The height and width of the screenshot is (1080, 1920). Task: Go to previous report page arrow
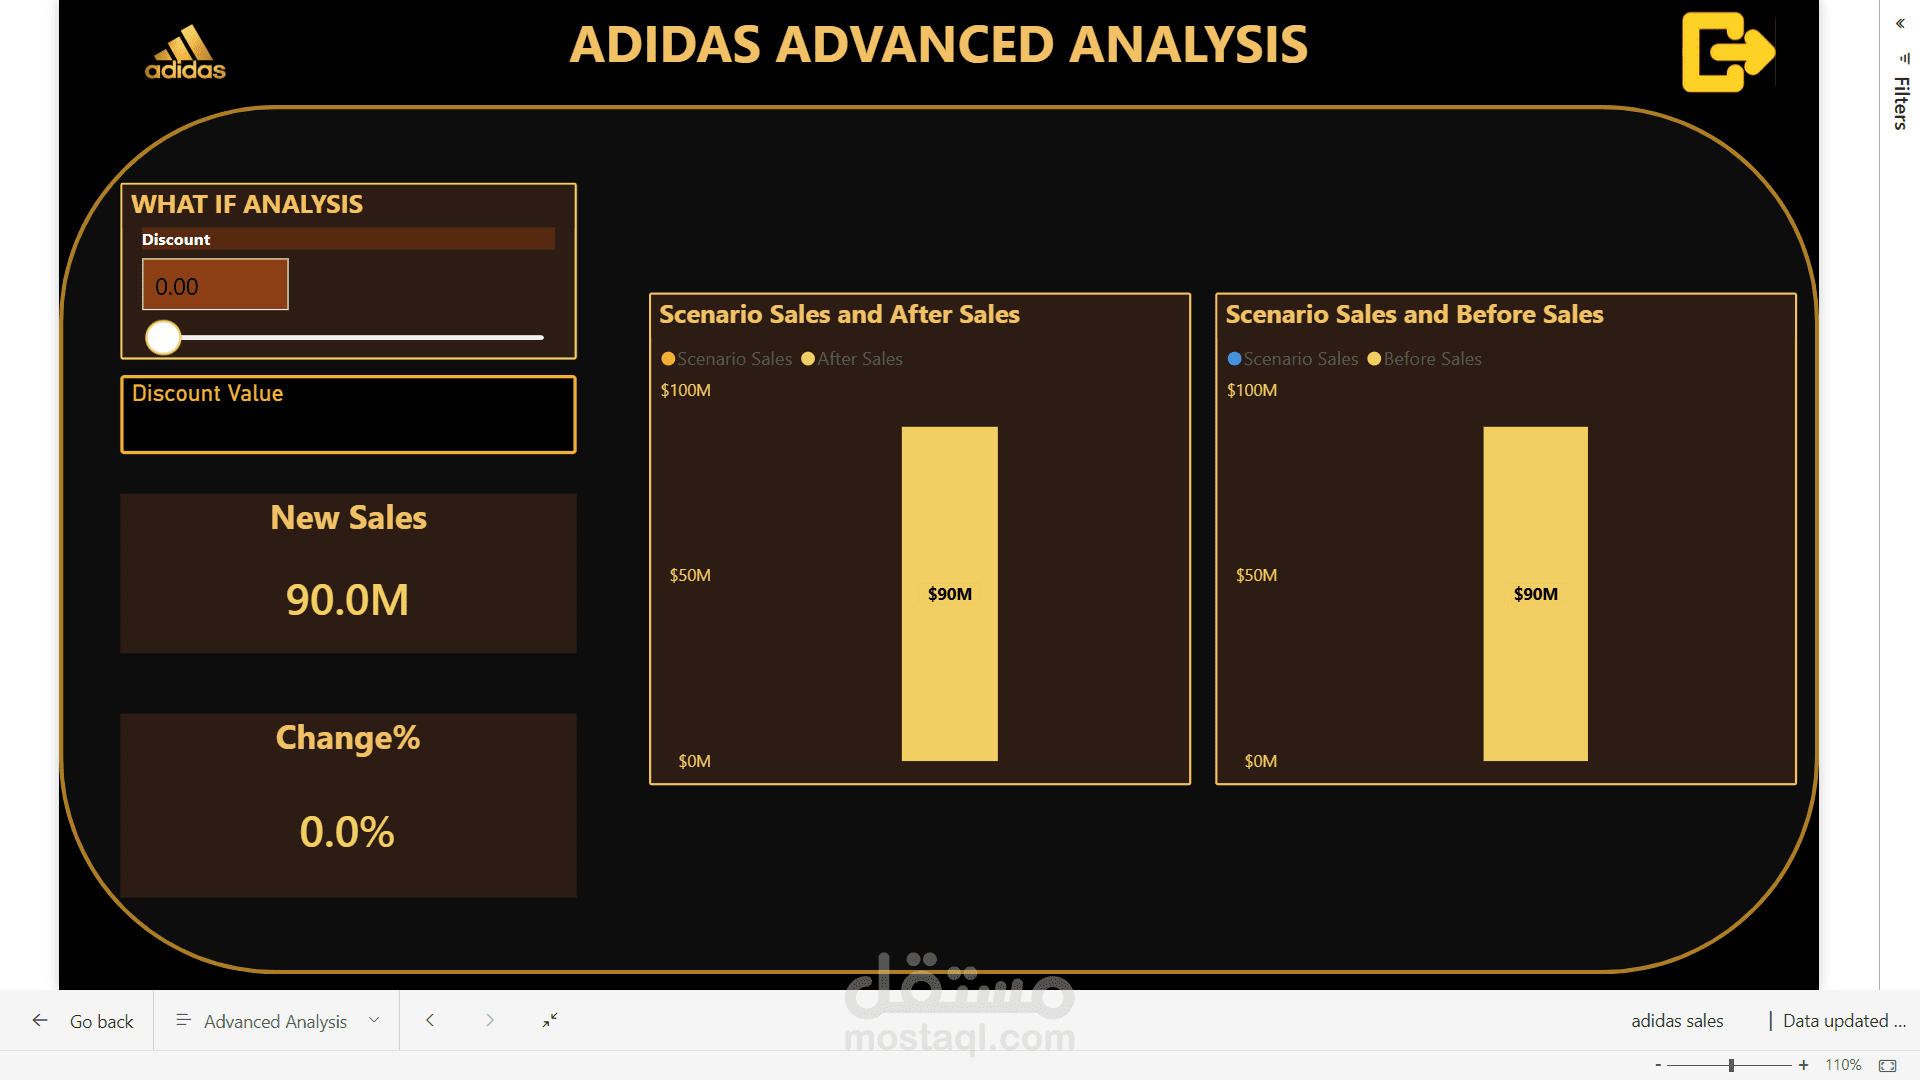430,1020
